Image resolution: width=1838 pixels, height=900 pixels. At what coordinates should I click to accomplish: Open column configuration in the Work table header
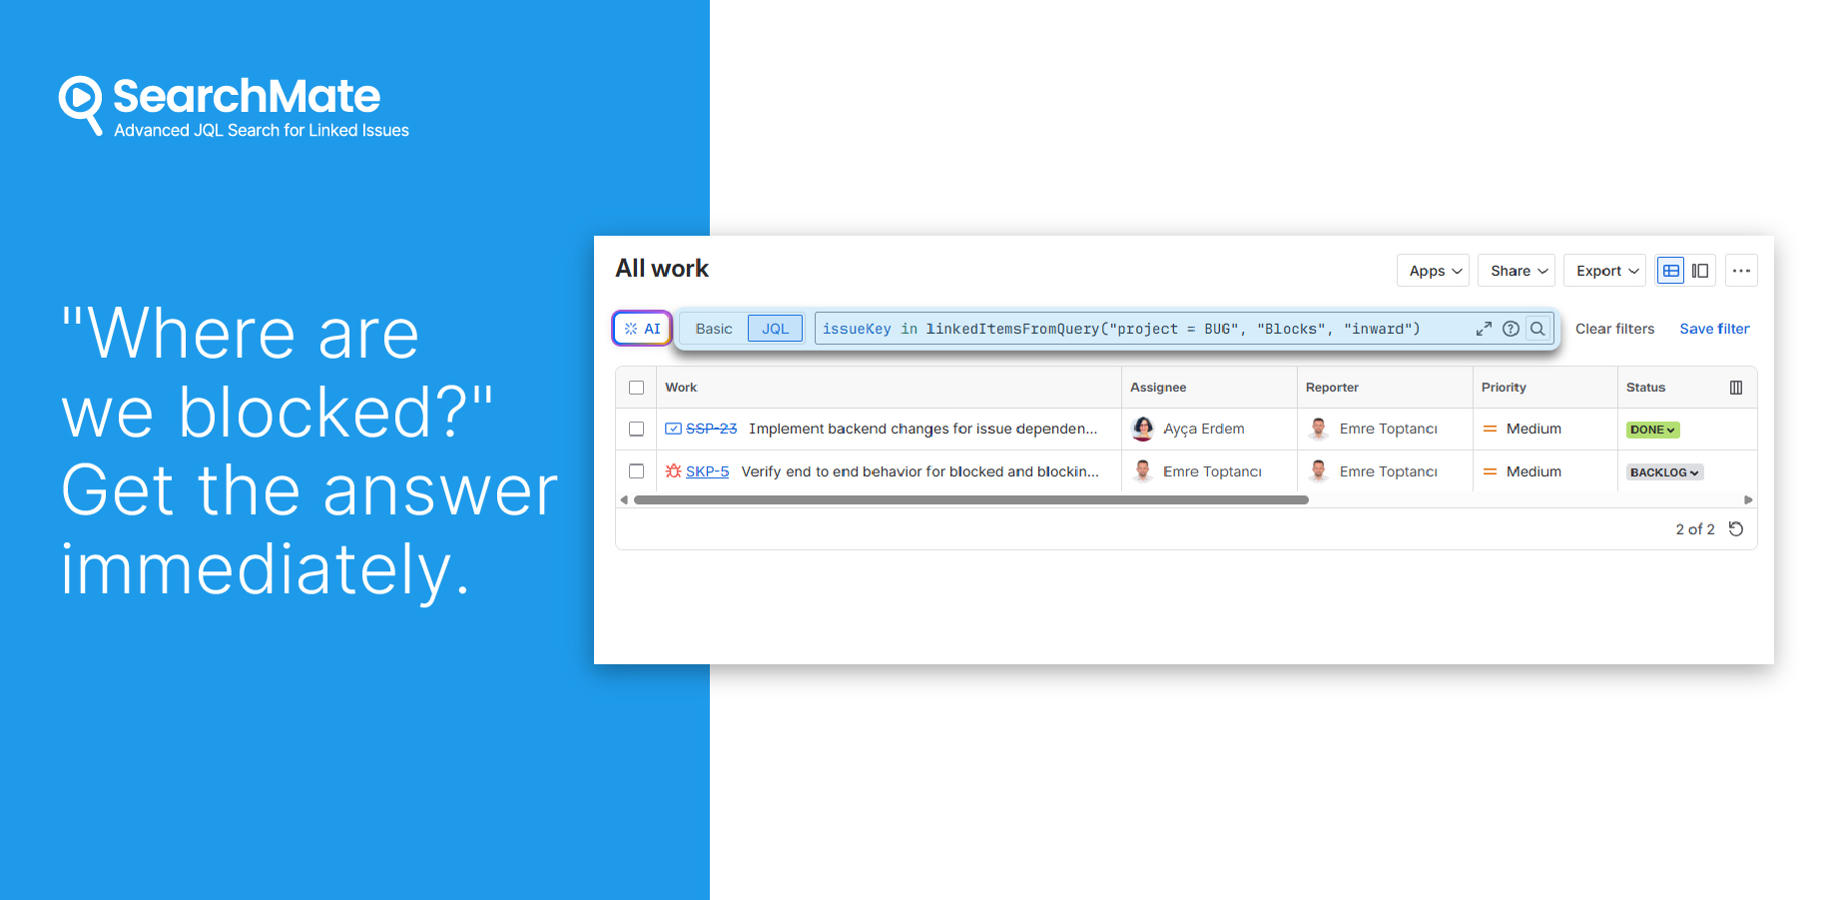(x=1737, y=387)
